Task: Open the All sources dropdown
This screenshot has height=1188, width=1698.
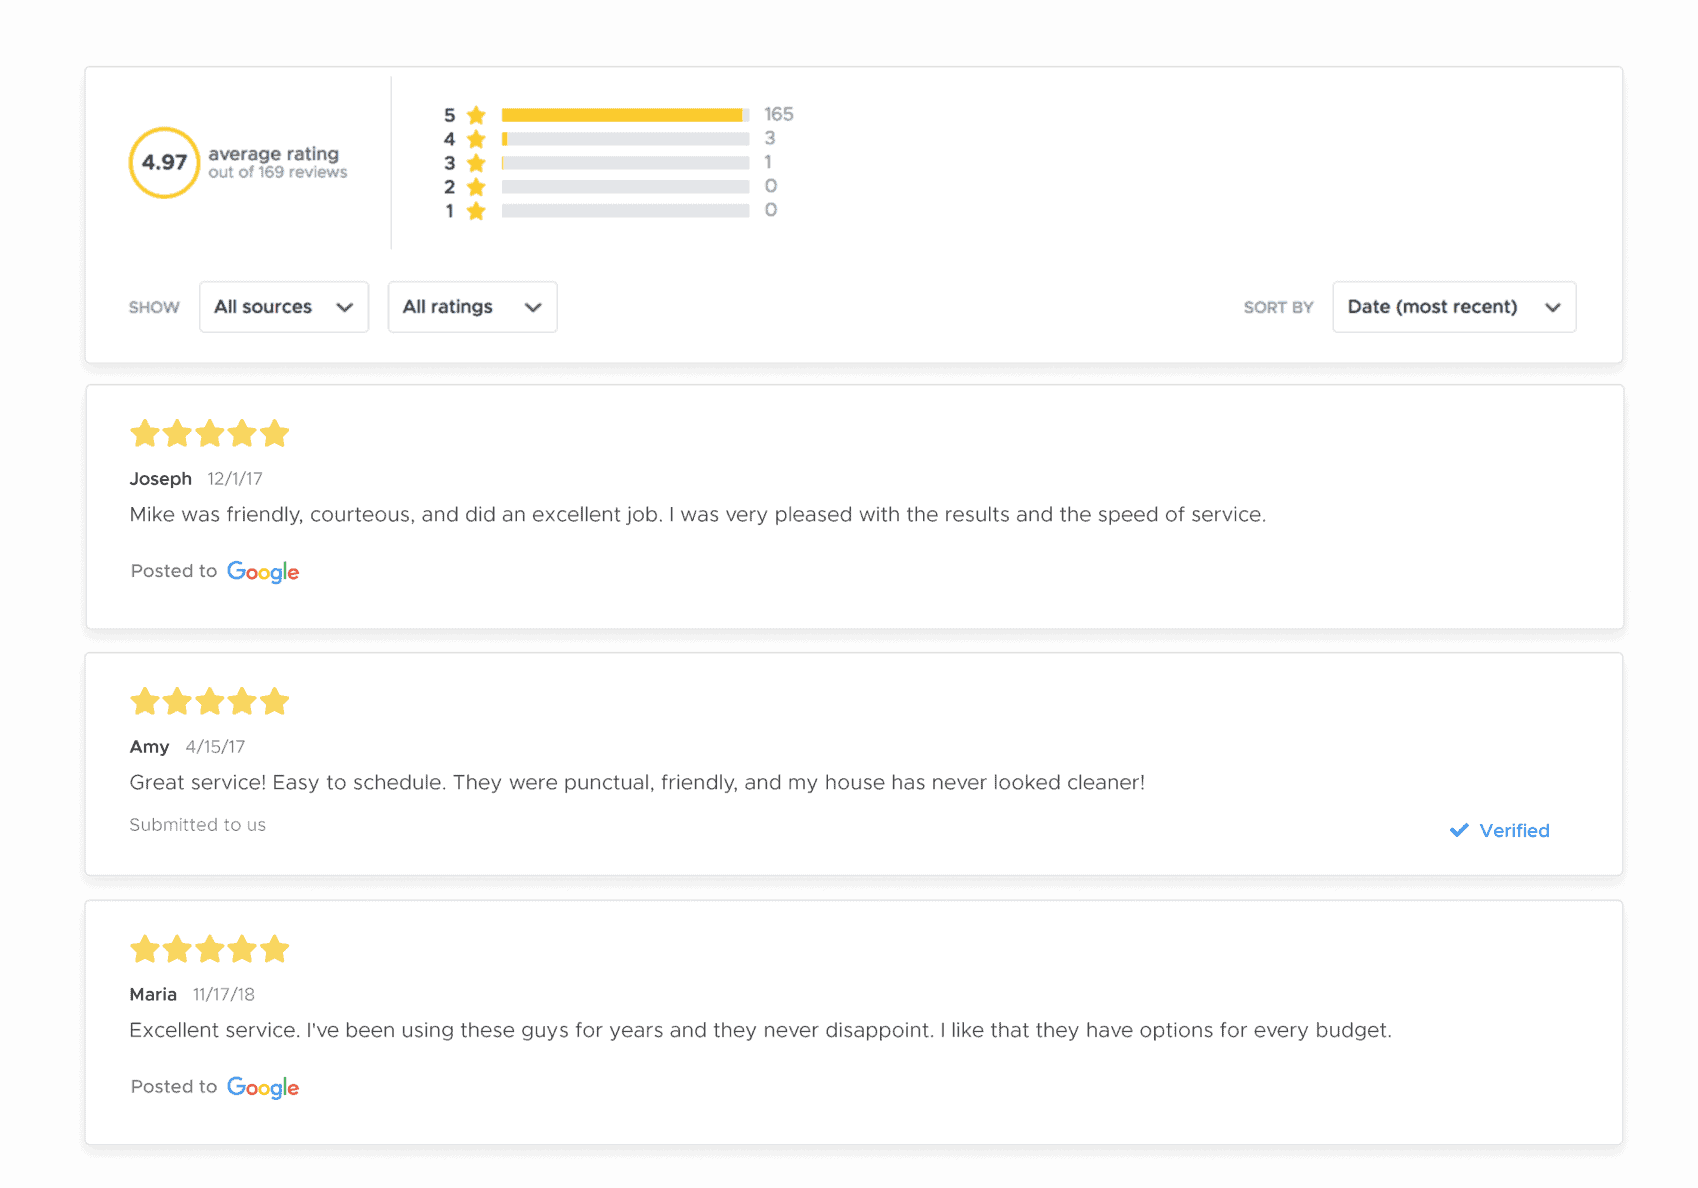Action: (284, 307)
